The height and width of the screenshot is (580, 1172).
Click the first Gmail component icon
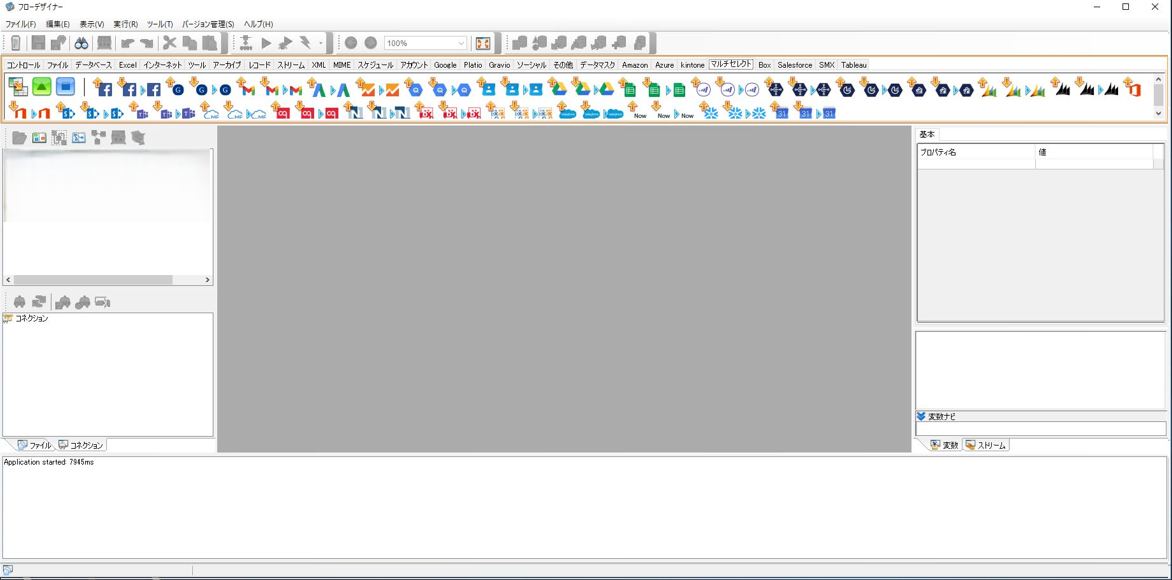[x=247, y=89]
